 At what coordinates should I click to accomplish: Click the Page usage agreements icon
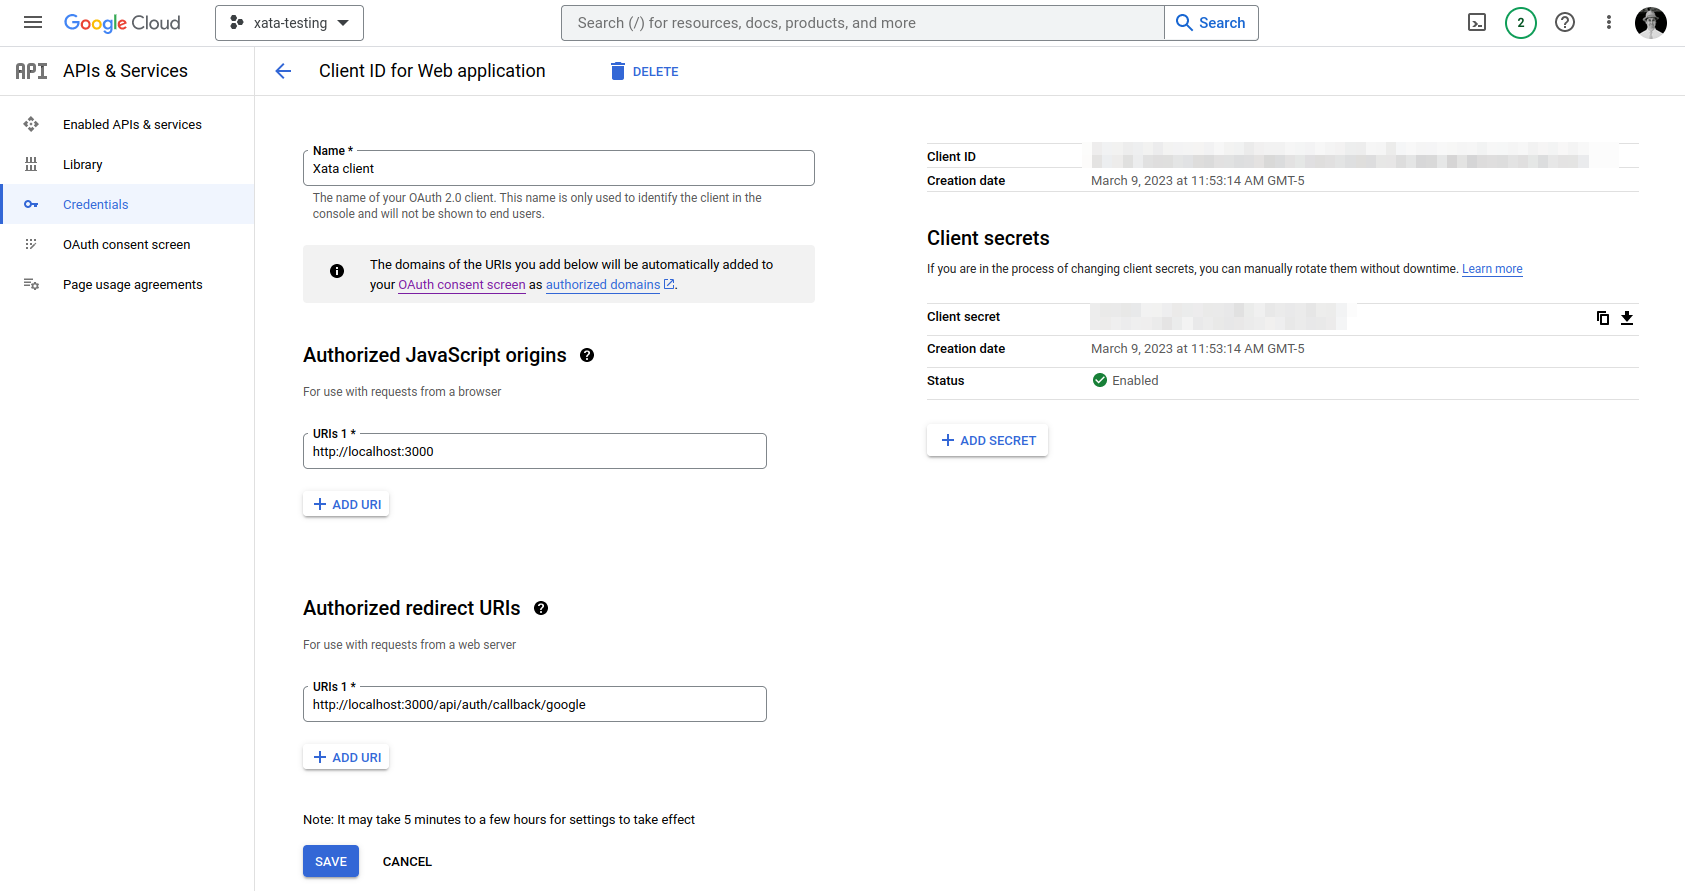(31, 284)
